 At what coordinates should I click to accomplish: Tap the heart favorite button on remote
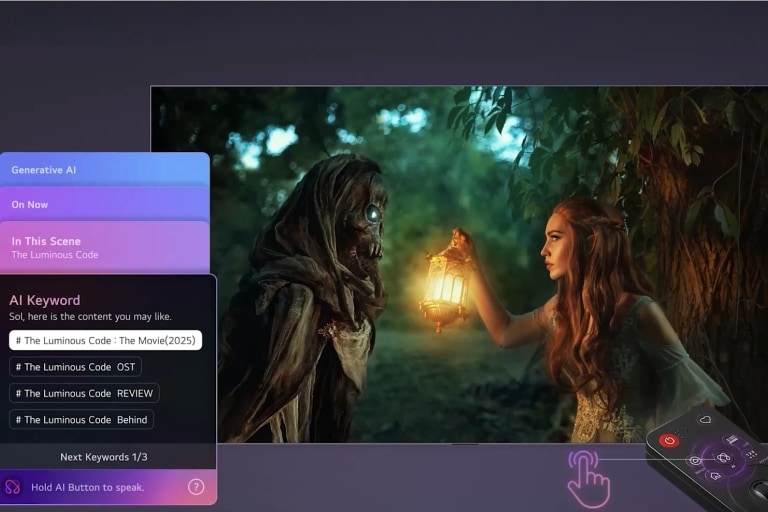pos(705,419)
